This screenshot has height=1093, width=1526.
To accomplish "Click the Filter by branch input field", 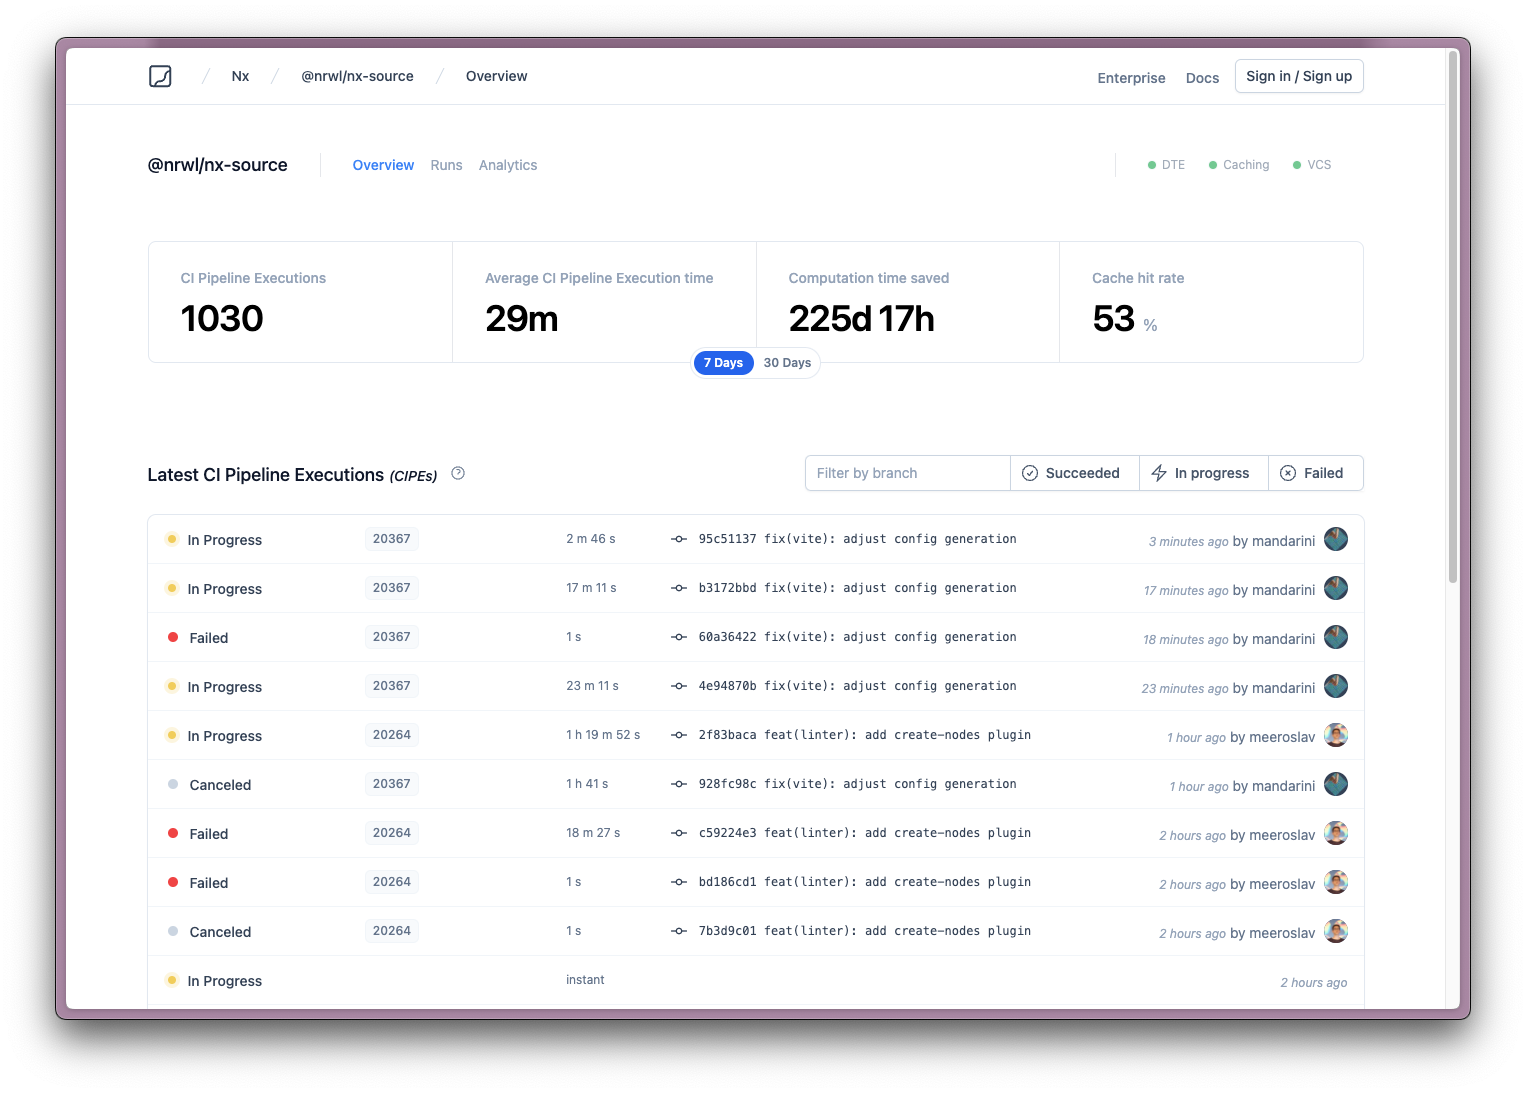I will pos(906,472).
